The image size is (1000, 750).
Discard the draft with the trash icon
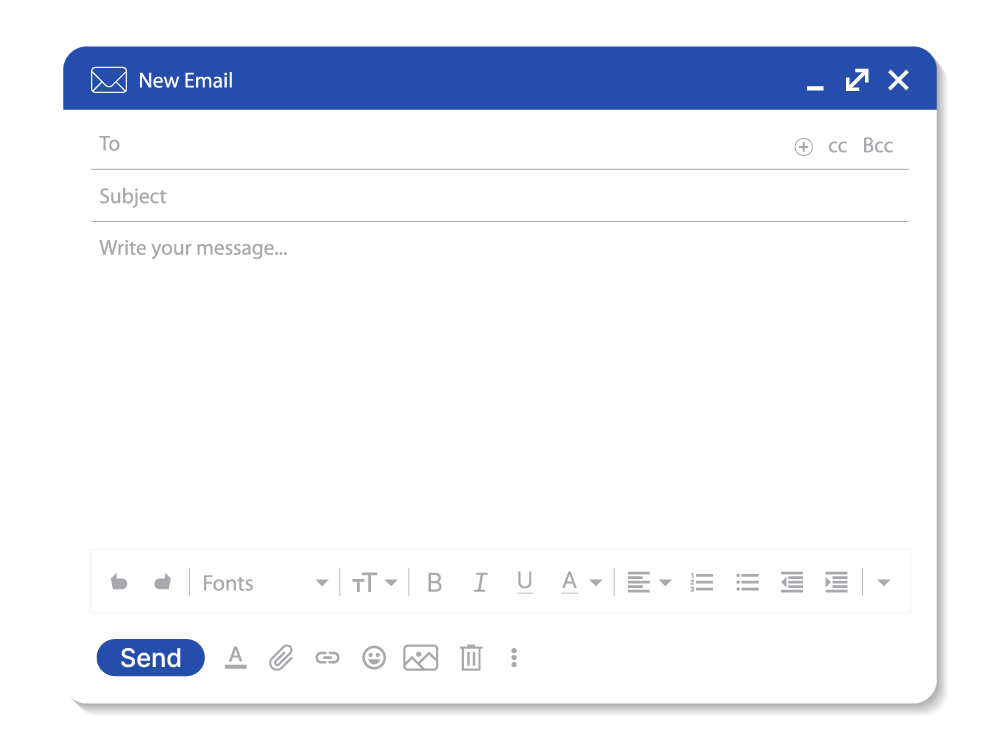(471, 658)
